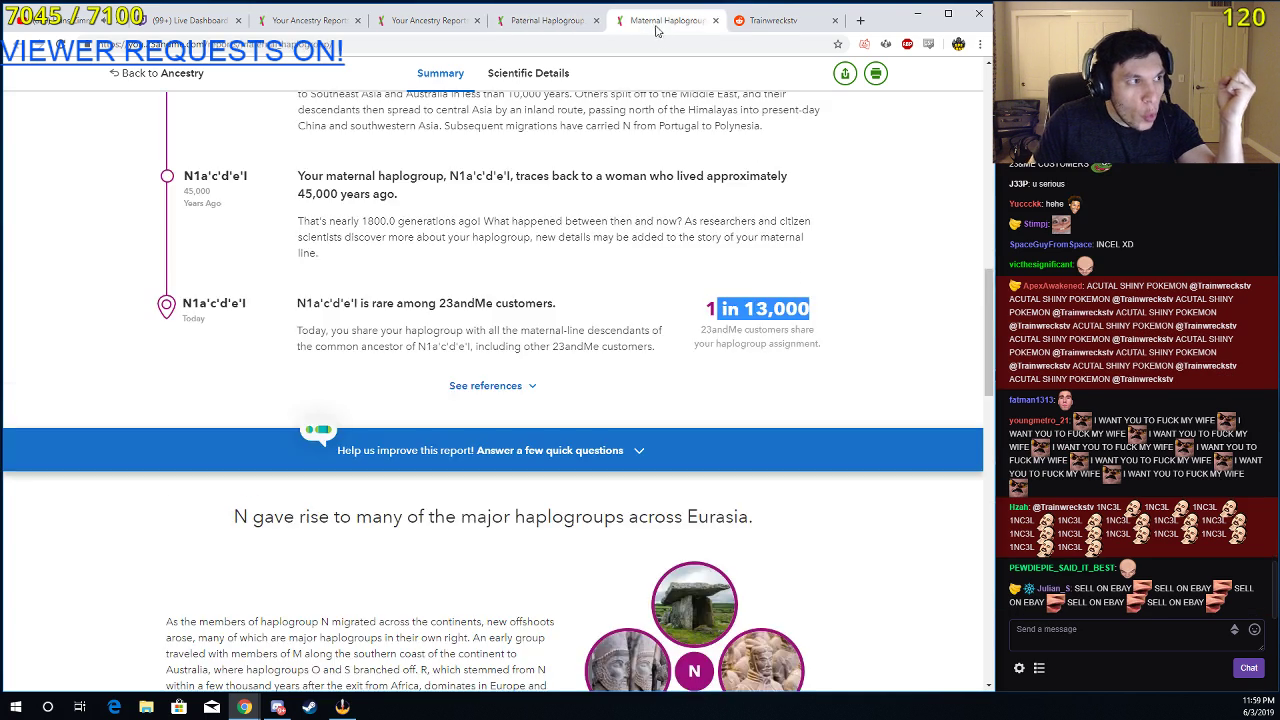Open the chat viewer list icon
The width and height of the screenshot is (1280, 720).
1039,668
